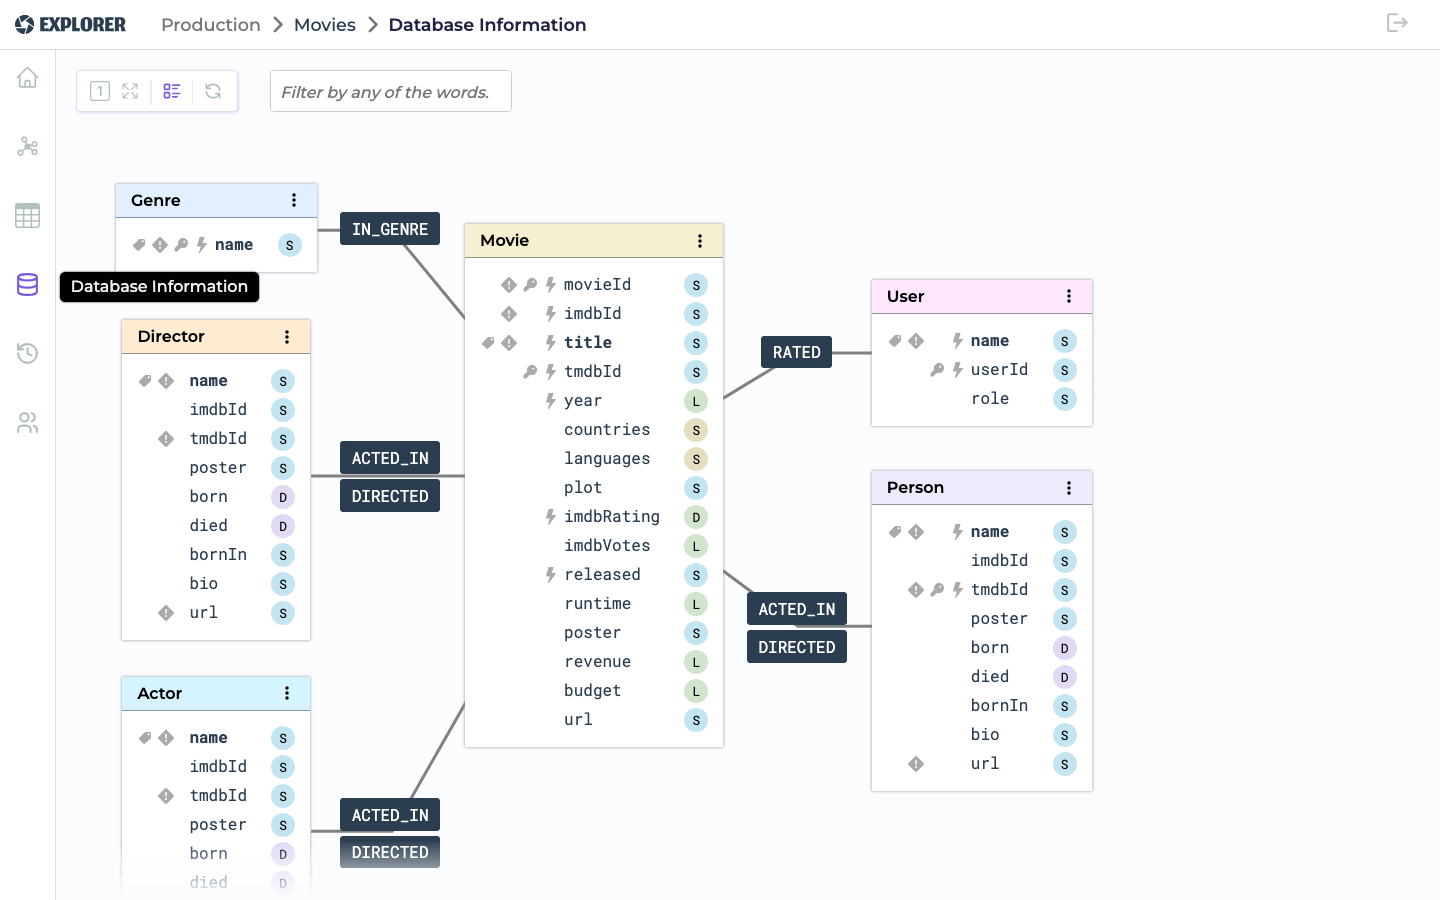This screenshot has height=900, width=1440.
Task: Click the lightning icon on Movie imdbRating row
Action: click(551, 517)
